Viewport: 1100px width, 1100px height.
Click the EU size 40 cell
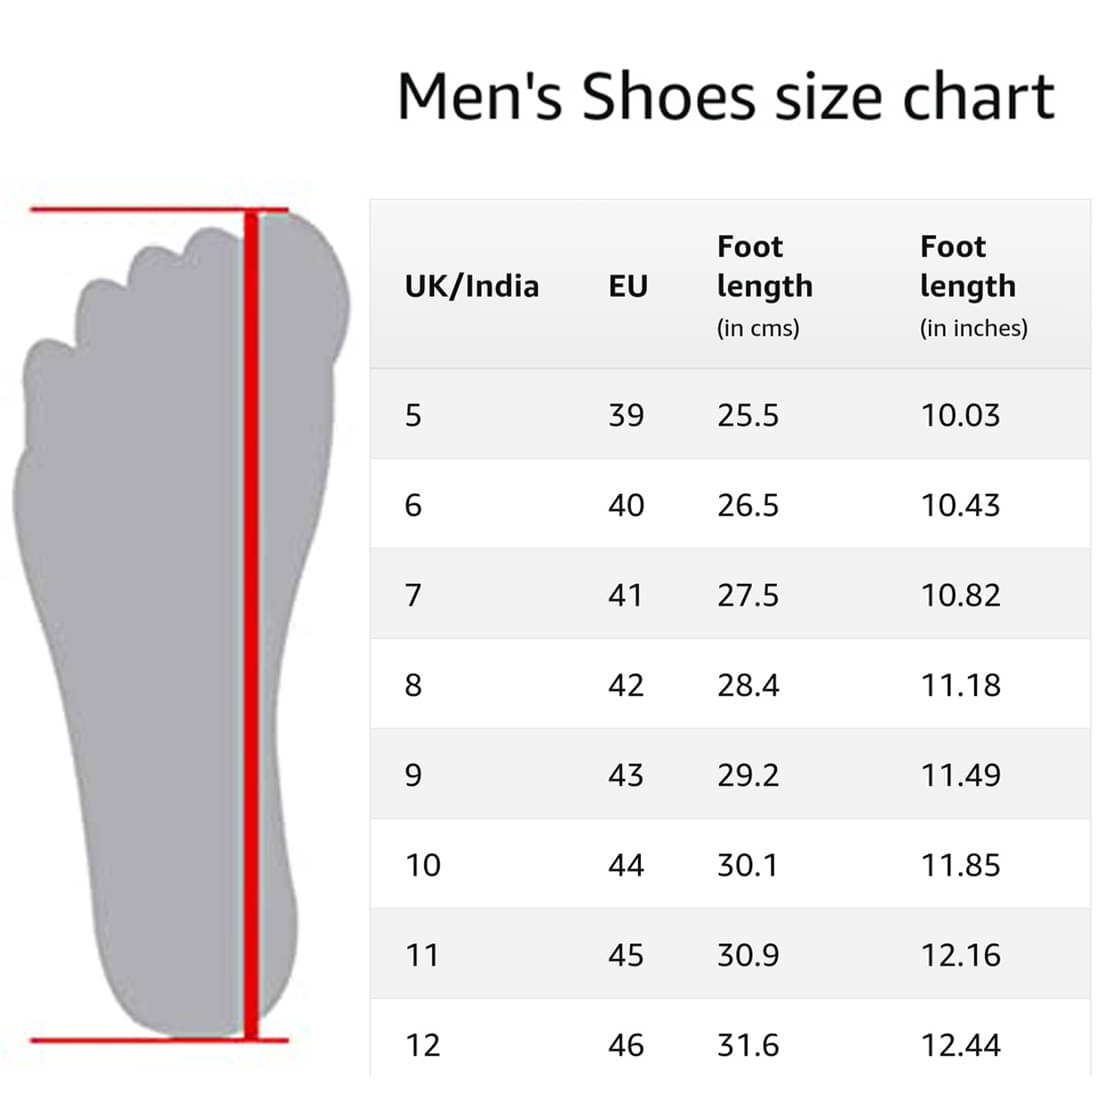point(626,505)
